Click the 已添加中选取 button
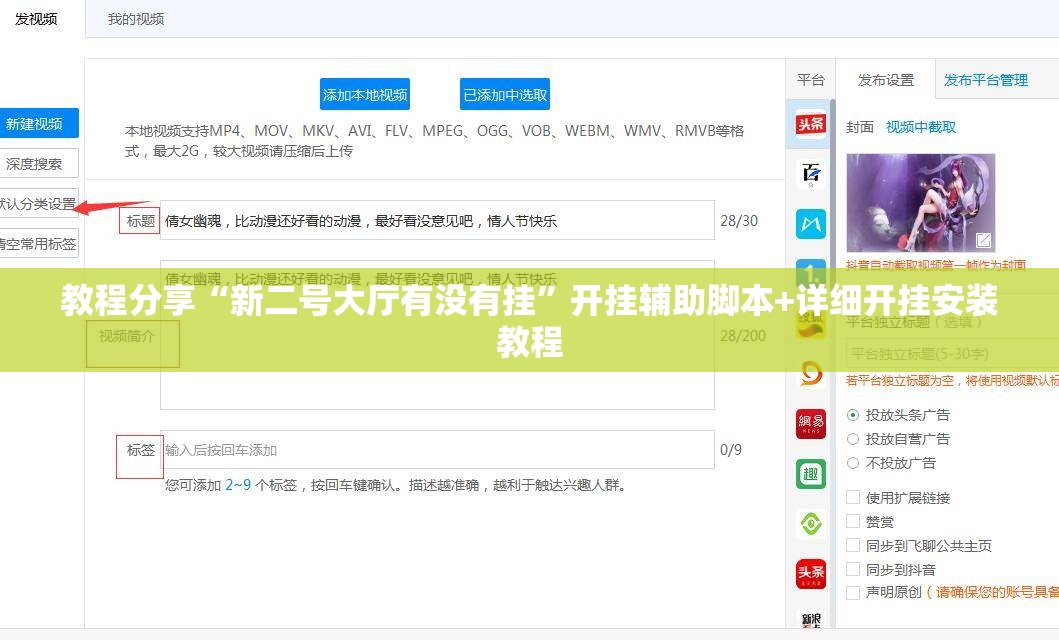The height and width of the screenshot is (640, 1059). [505, 95]
